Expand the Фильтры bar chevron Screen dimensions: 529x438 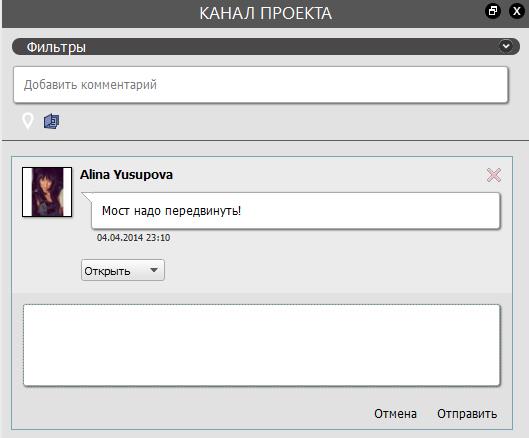click(506, 46)
